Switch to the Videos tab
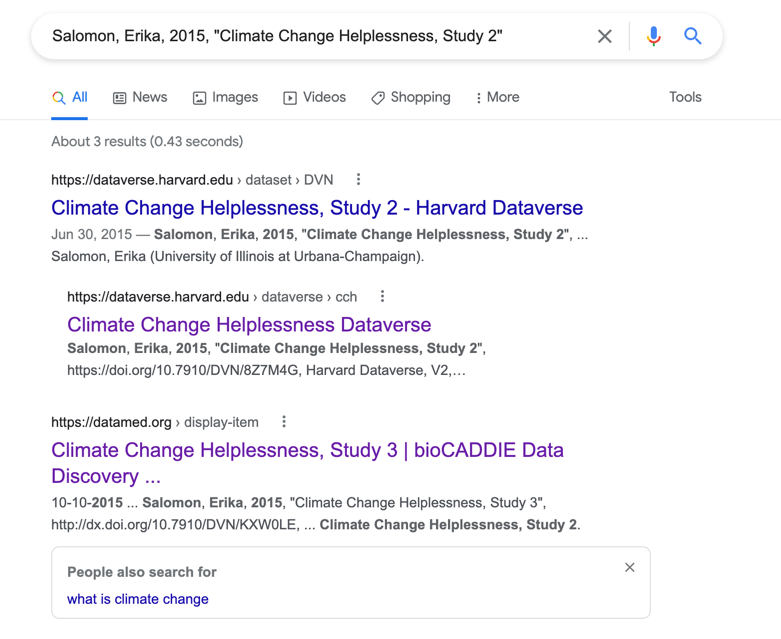The height and width of the screenshot is (639, 781). pyautogui.click(x=314, y=98)
